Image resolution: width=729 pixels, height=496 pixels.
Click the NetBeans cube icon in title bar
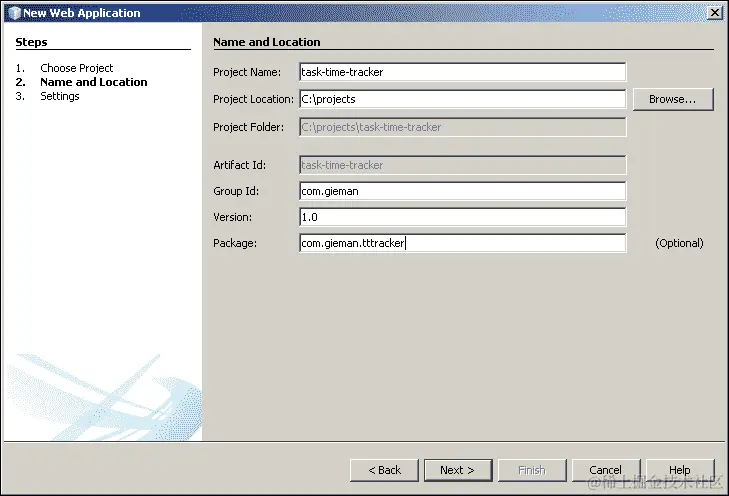(14, 13)
